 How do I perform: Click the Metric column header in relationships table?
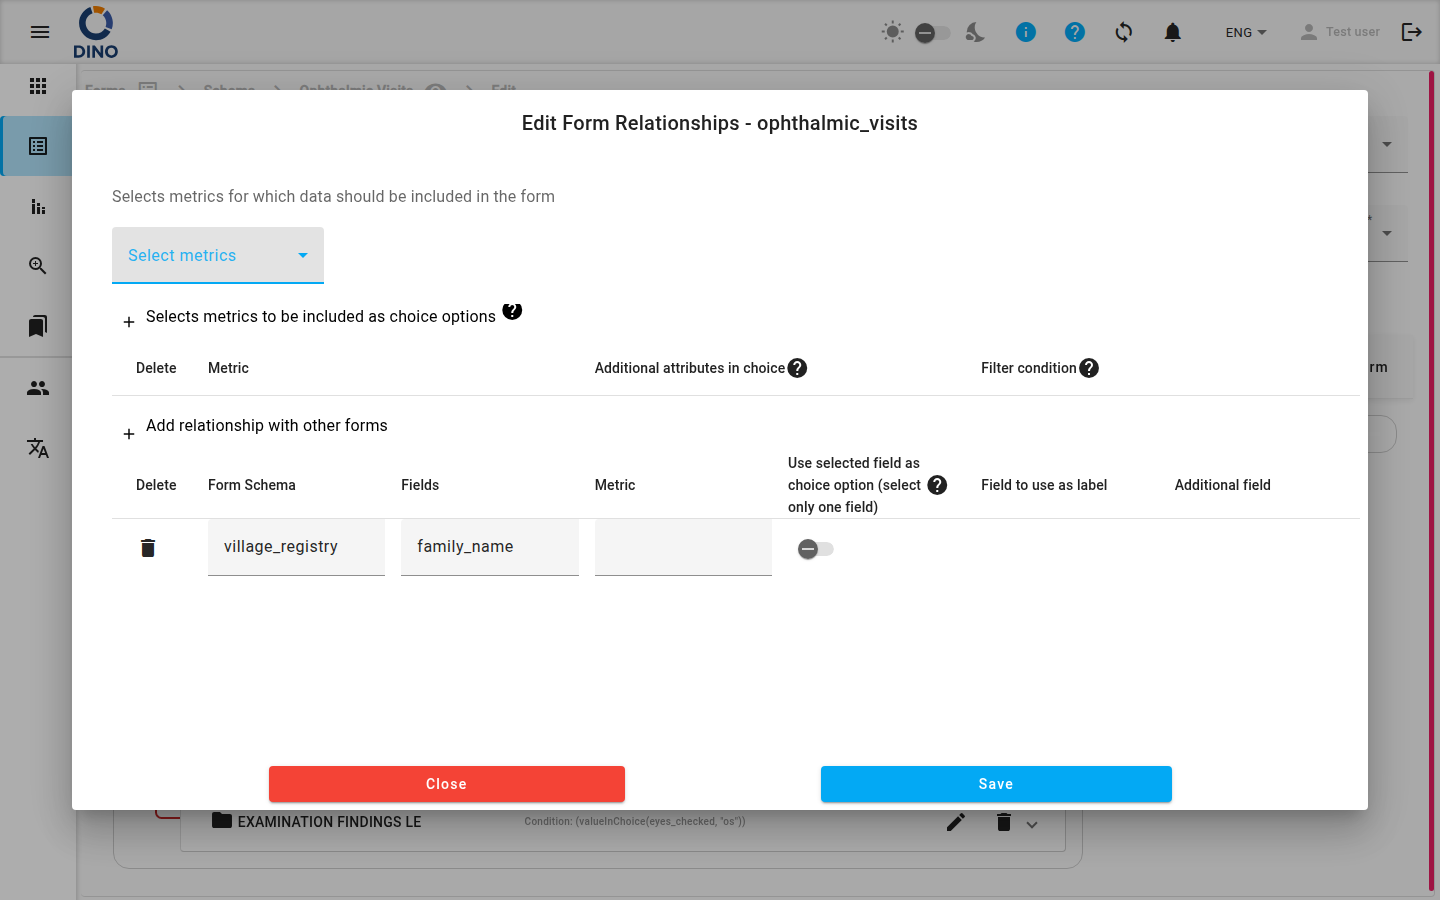pos(615,485)
